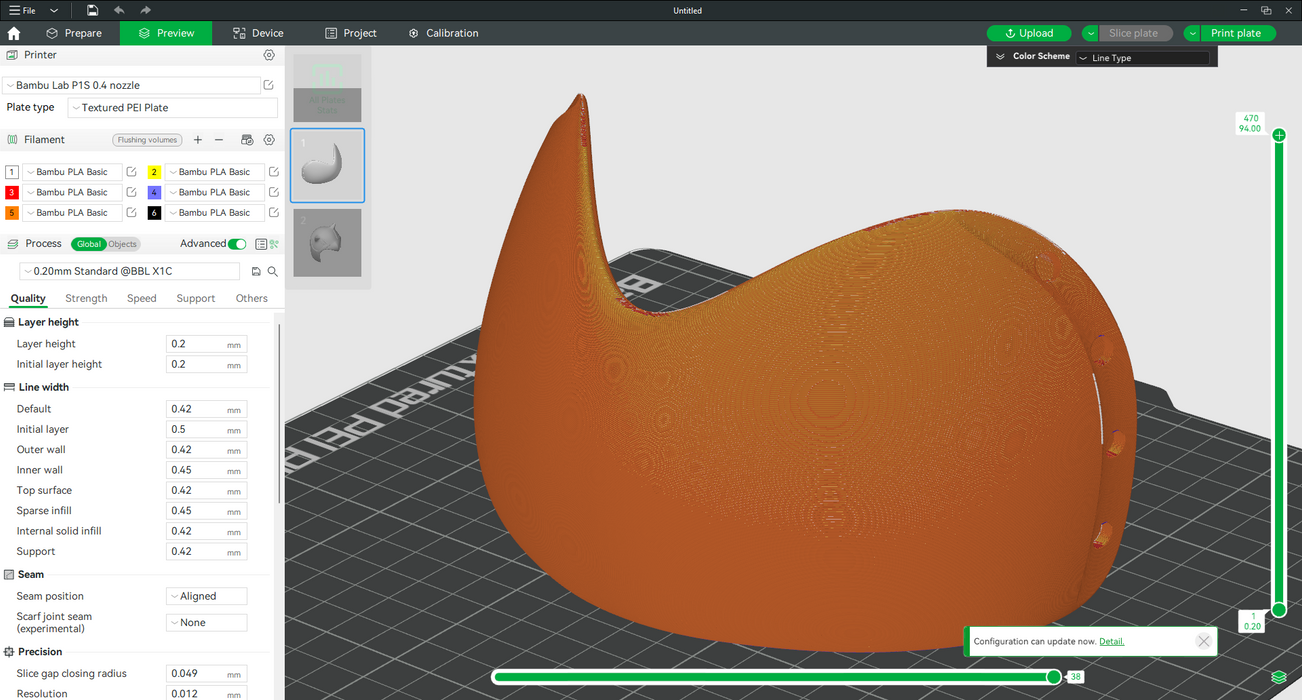
Task: Click the Undo arrow icon
Action: tap(119, 10)
